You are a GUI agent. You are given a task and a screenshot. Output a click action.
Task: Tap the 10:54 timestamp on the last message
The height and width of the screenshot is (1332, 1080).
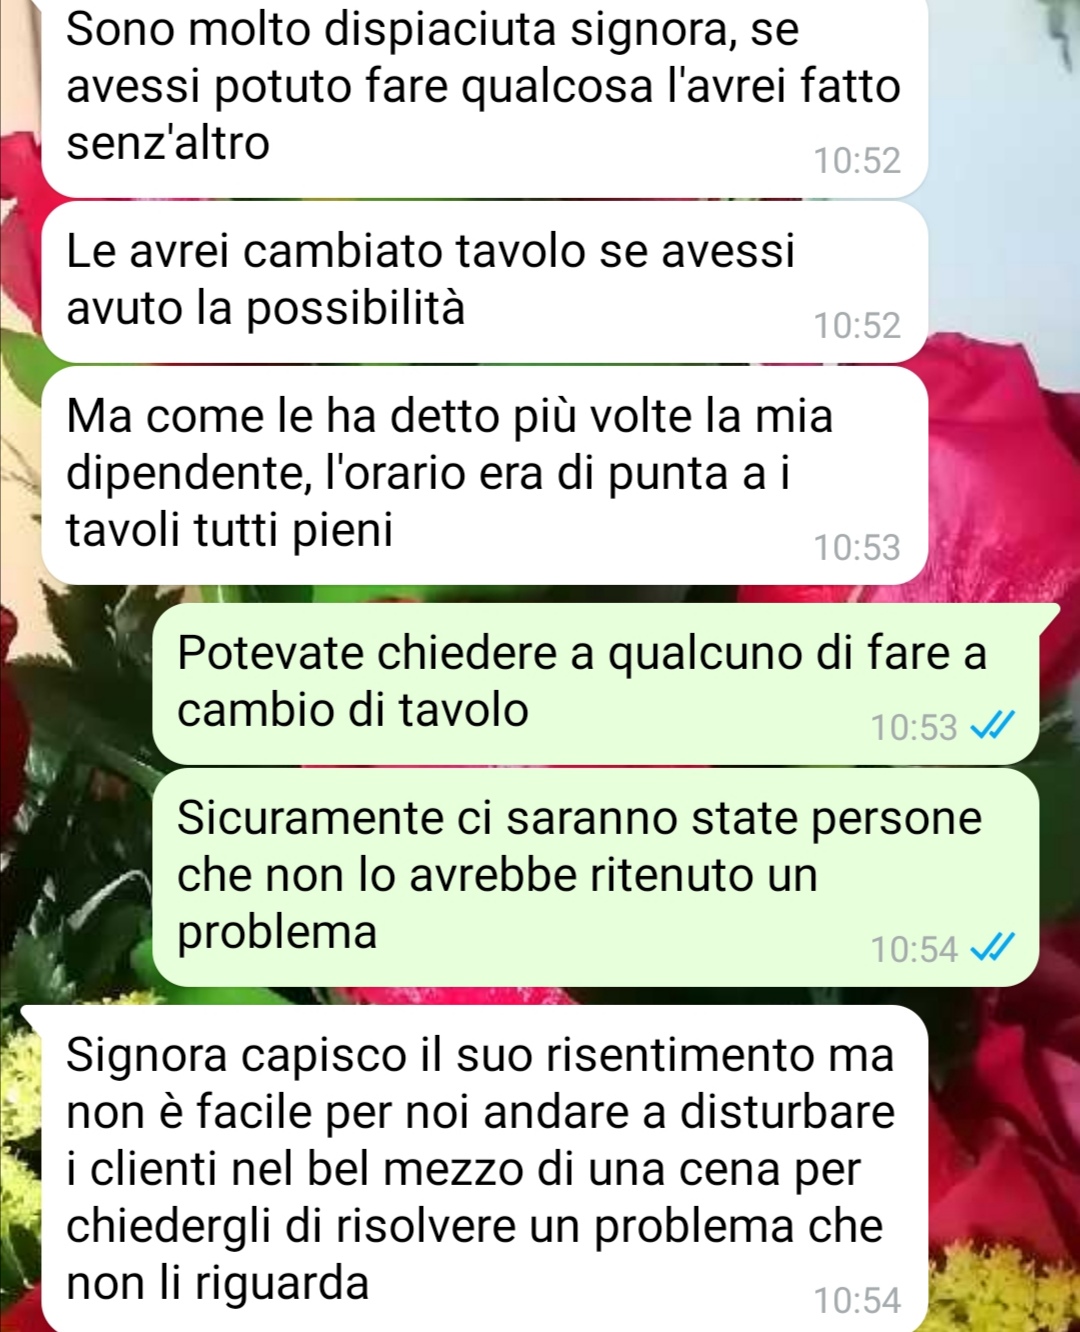[x=857, y=1300]
